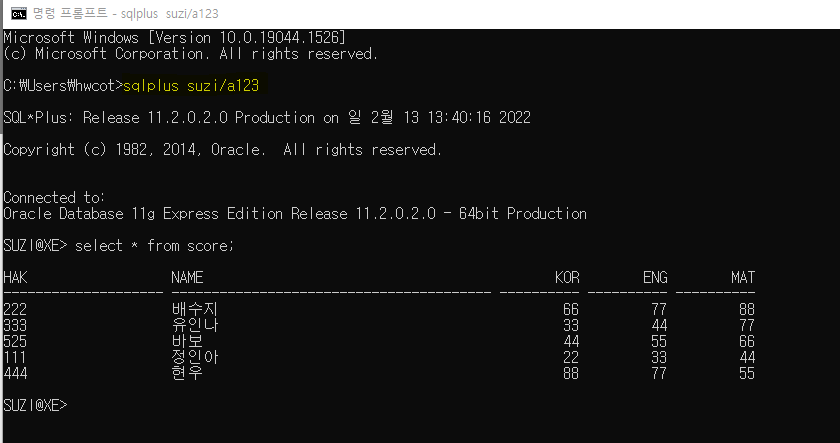Click the highlighted 'sqlplus suzi/a123' command
Image resolution: width=840 pixels, height=443 pixels.
pos(191,86)
